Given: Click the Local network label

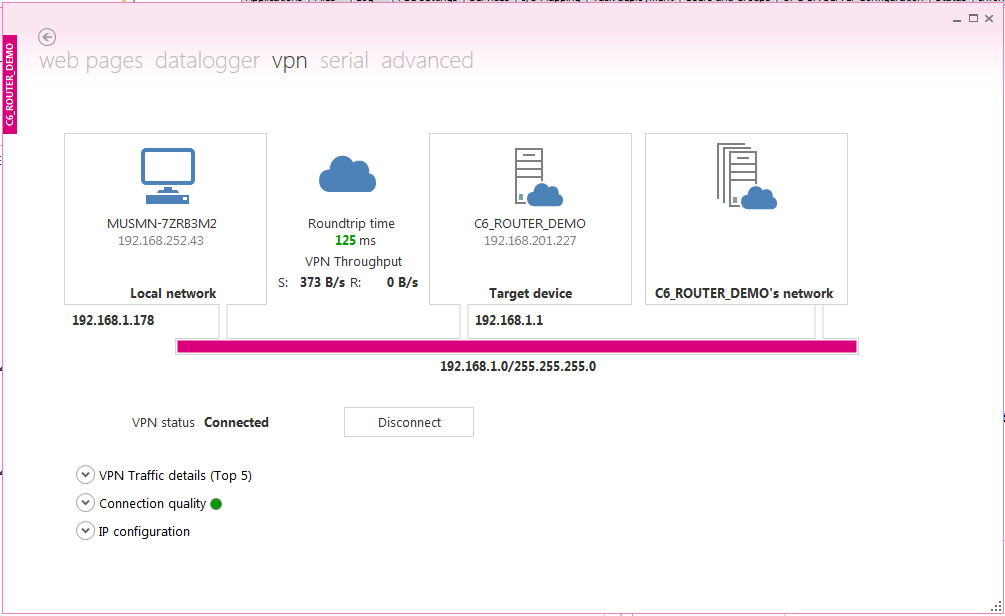Looking at the screenshot, I should (173, 294).
